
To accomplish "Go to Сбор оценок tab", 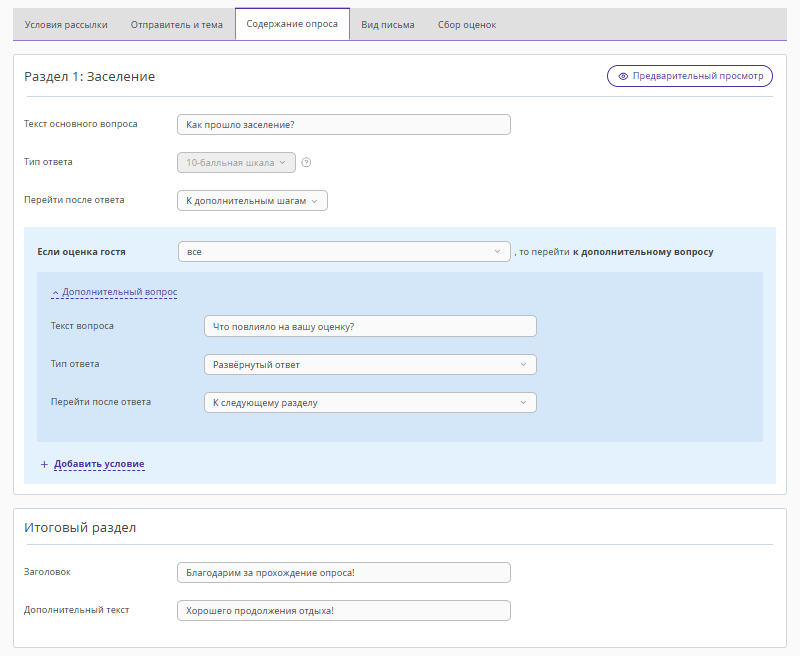I will point(466,24).
